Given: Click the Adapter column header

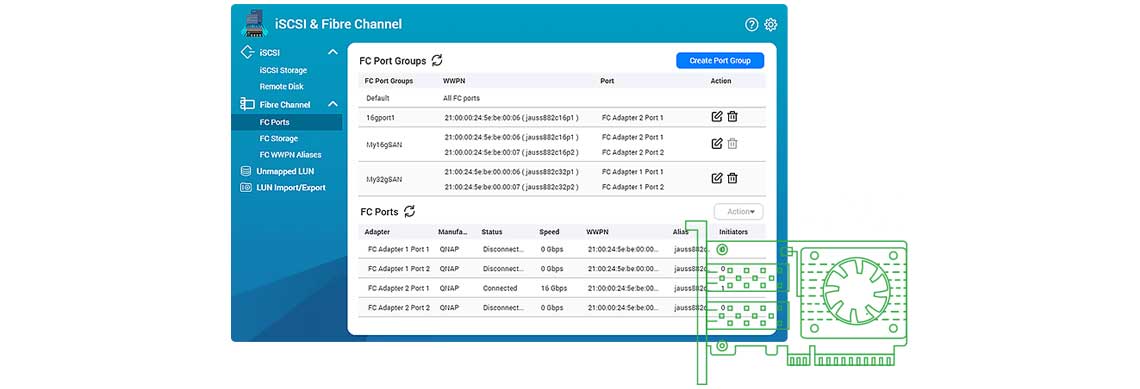Looking at the screenshot, I should 377,232.
